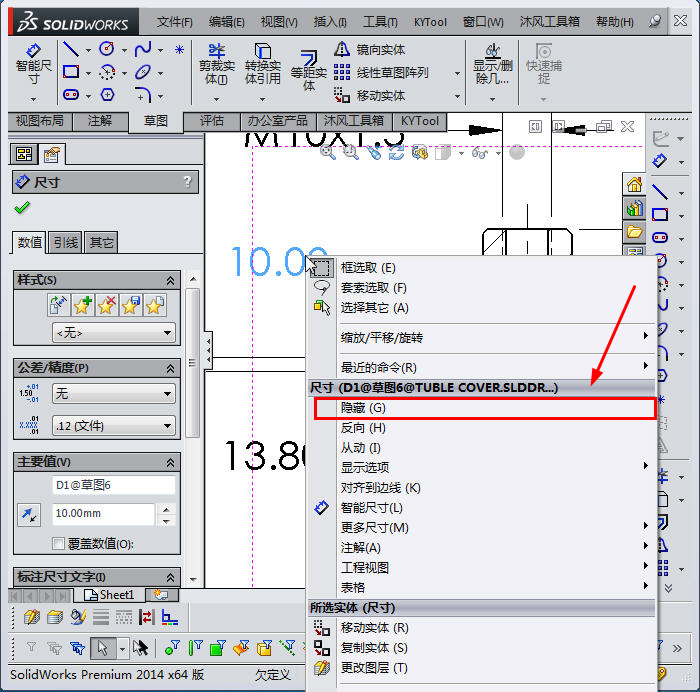Open the unit precision .12 dropdown
The width and height of the screenshot is (700, 692).
point(113,426)
